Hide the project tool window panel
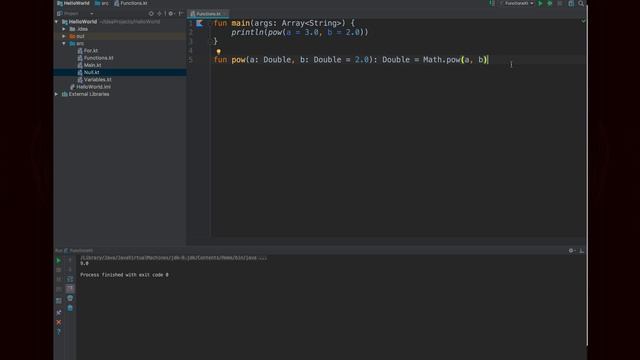 pyautogui.click(x=181, y=13)
